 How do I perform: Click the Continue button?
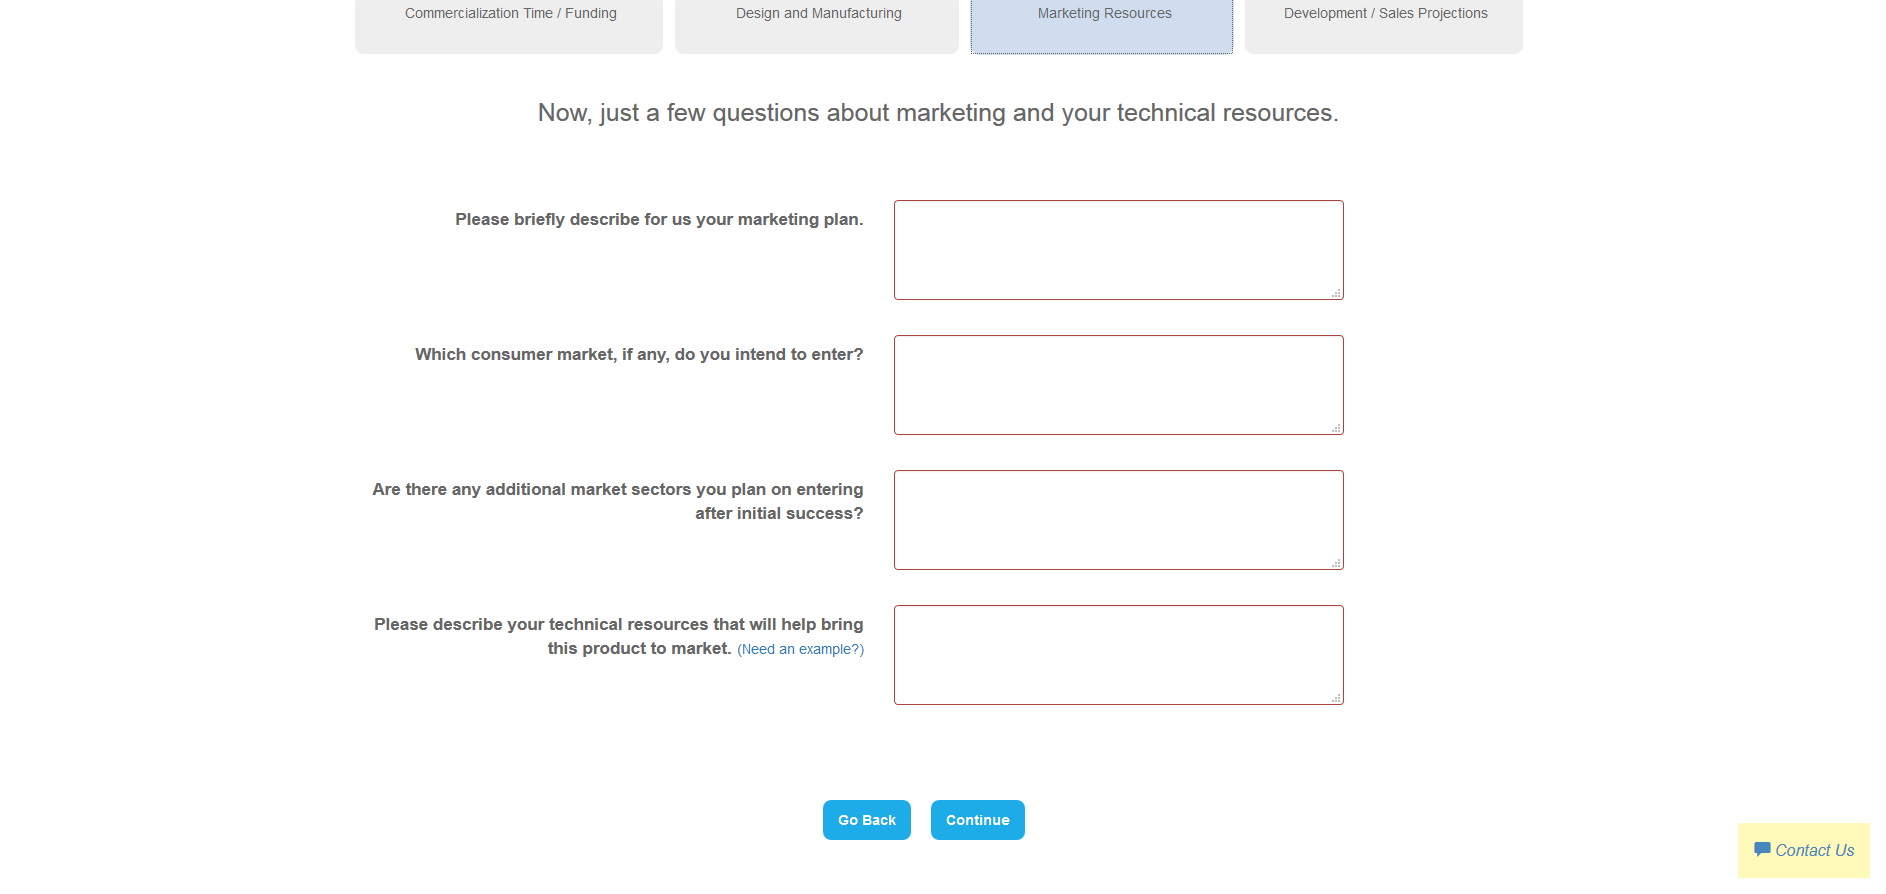coord(977,820)
